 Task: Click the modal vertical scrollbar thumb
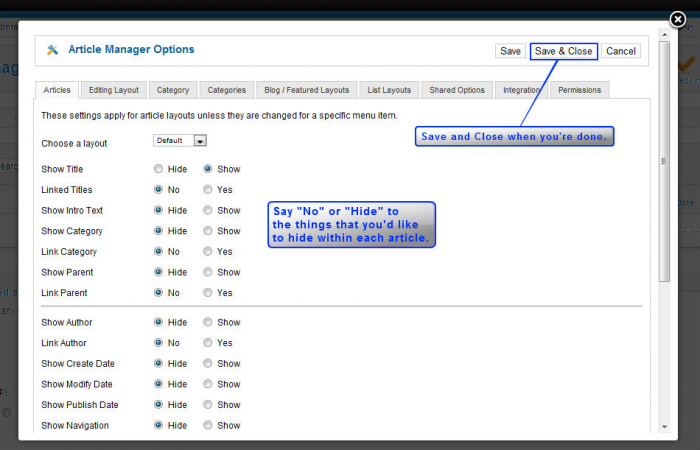point(664,161)
